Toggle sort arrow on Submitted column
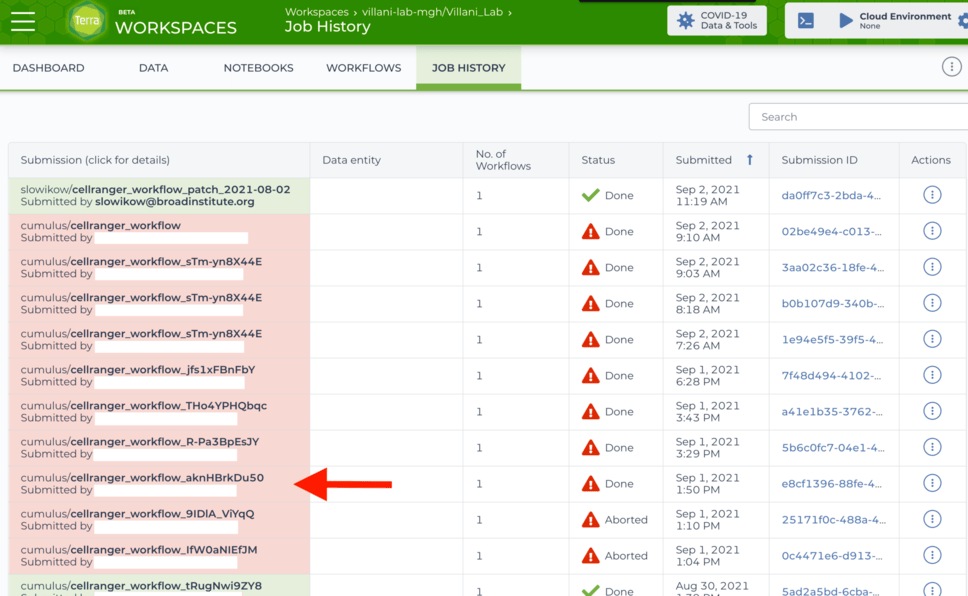The height and width of the screenshot is (596, 968). coord(750,160)
